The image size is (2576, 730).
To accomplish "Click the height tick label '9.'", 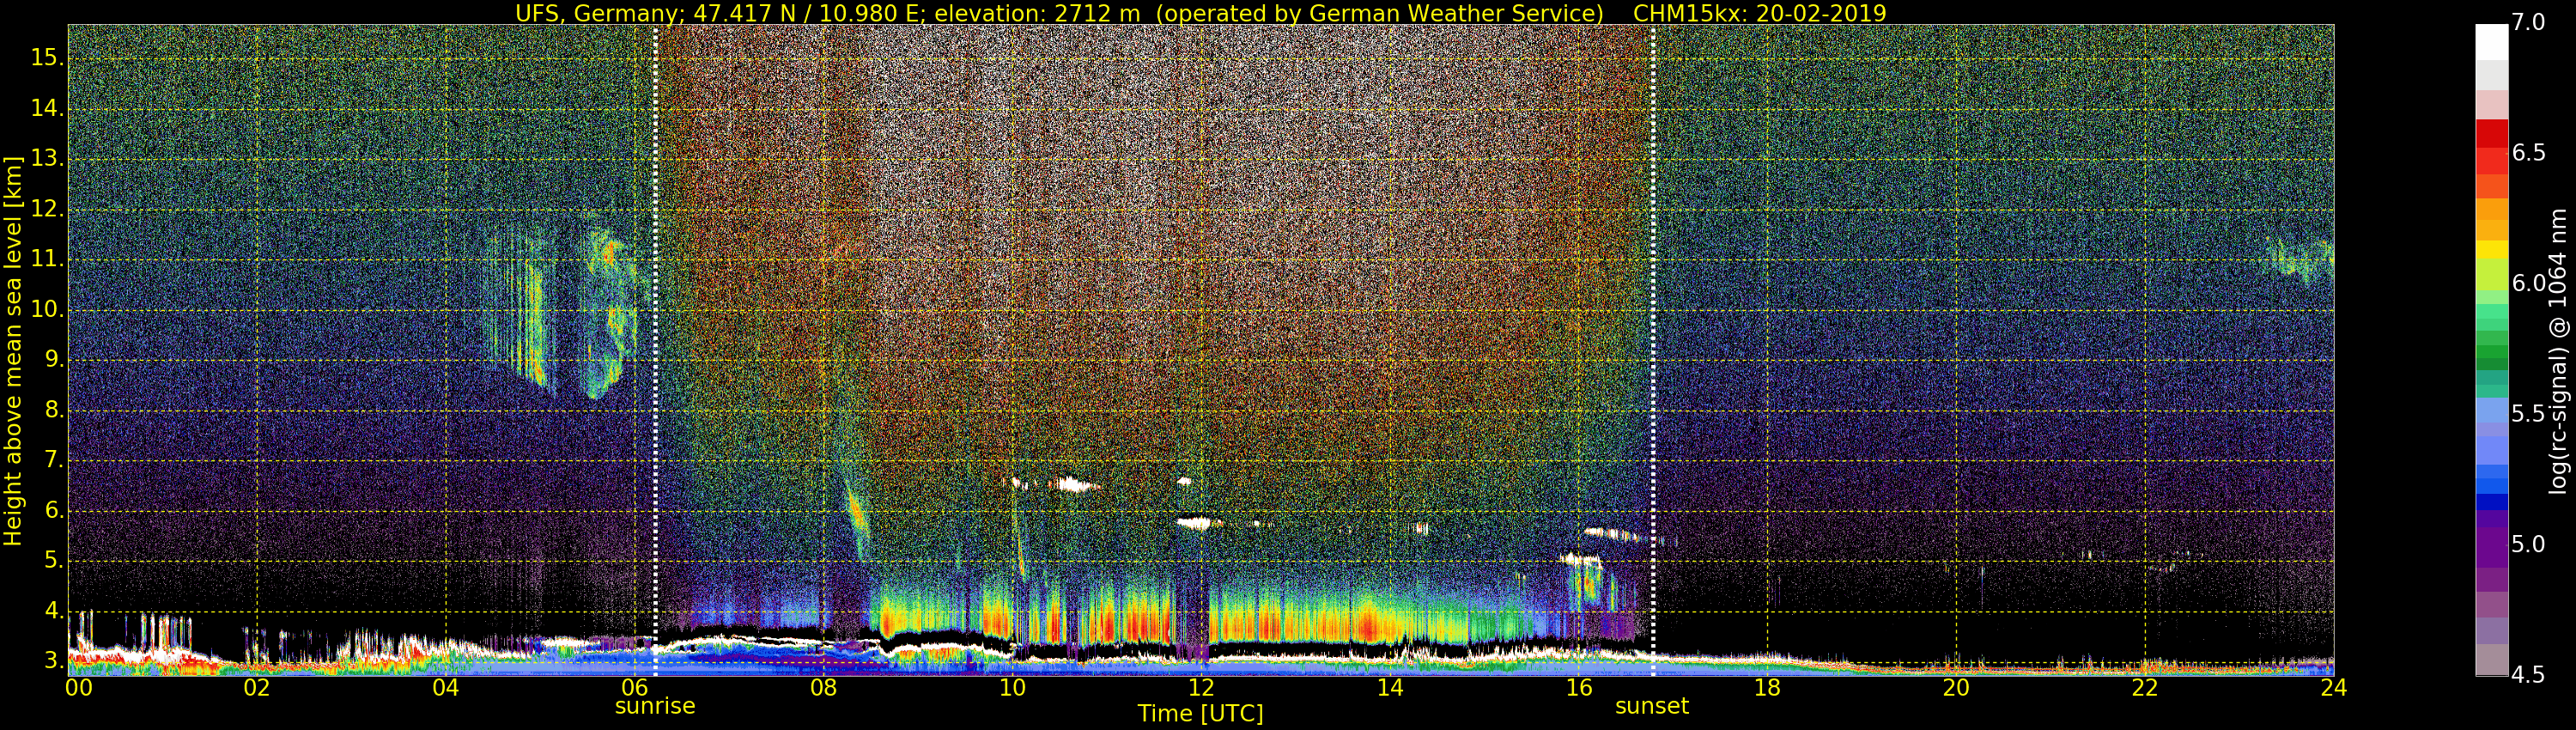I will coord(54,360).
